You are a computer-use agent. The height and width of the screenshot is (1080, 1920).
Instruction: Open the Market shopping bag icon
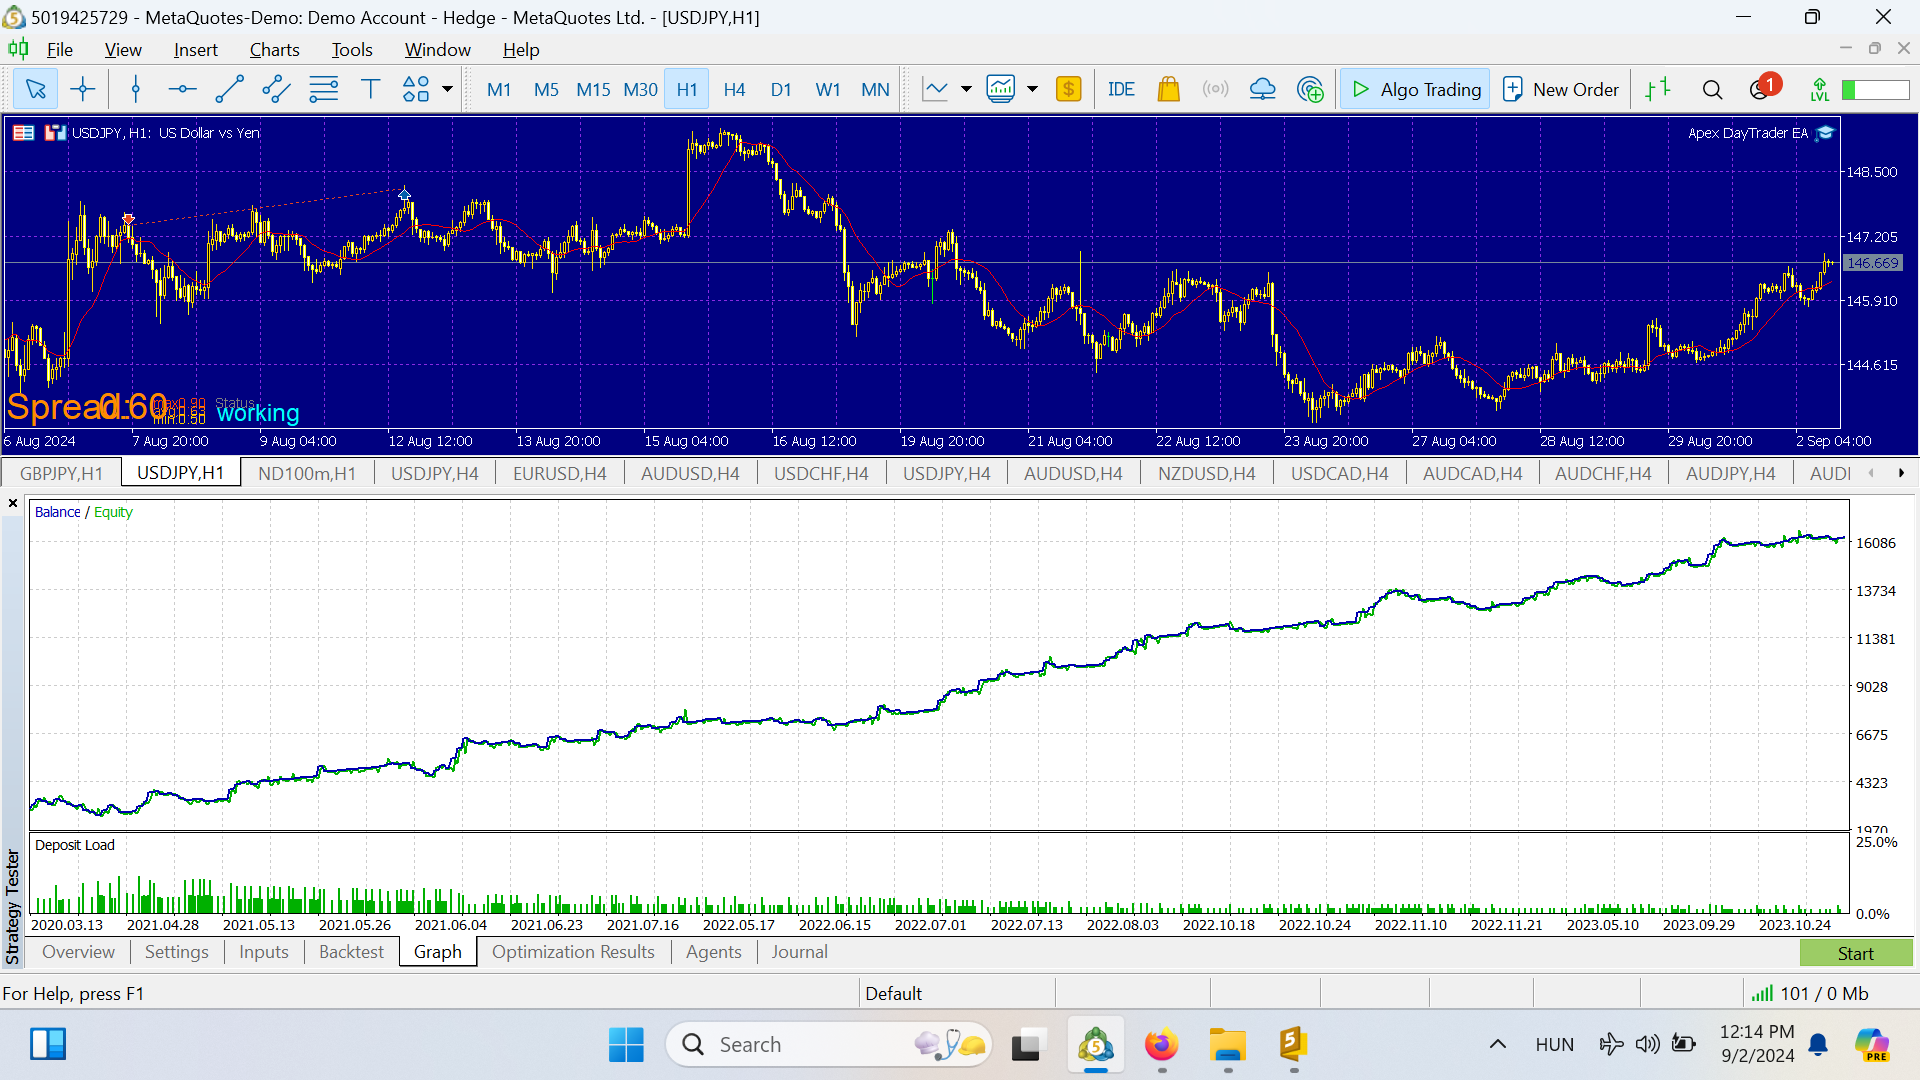(x=1168, y=90)
